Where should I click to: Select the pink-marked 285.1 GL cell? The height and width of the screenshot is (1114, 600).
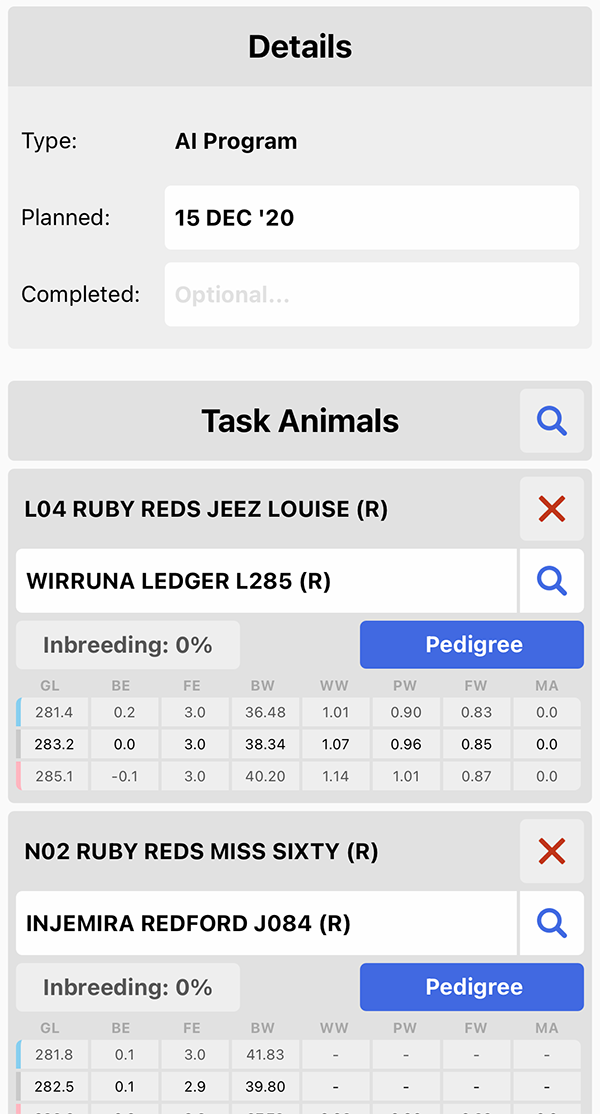(53, 777)
